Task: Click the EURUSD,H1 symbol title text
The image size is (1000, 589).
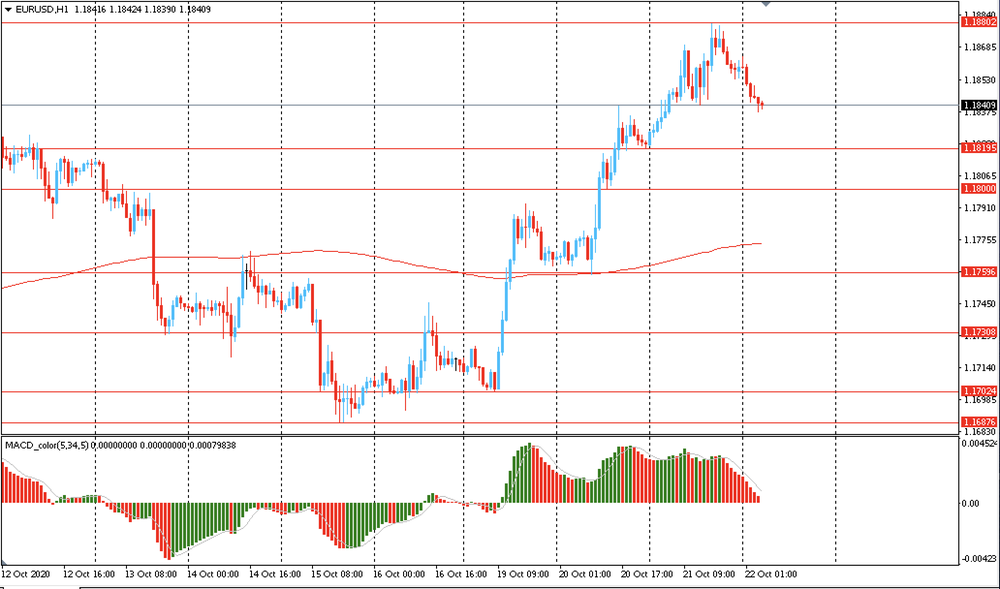Action: pyautogui.click(x=42, y=10)
